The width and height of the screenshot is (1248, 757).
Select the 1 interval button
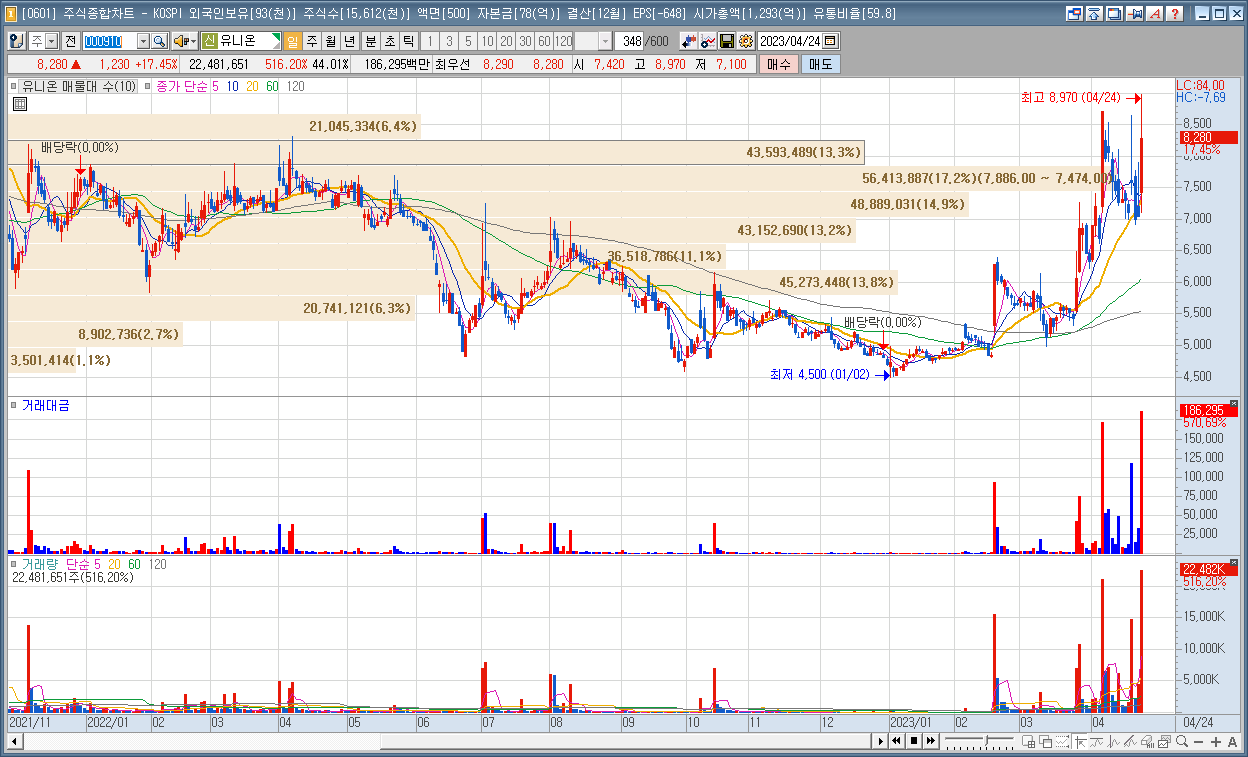[x=430, y=41]
